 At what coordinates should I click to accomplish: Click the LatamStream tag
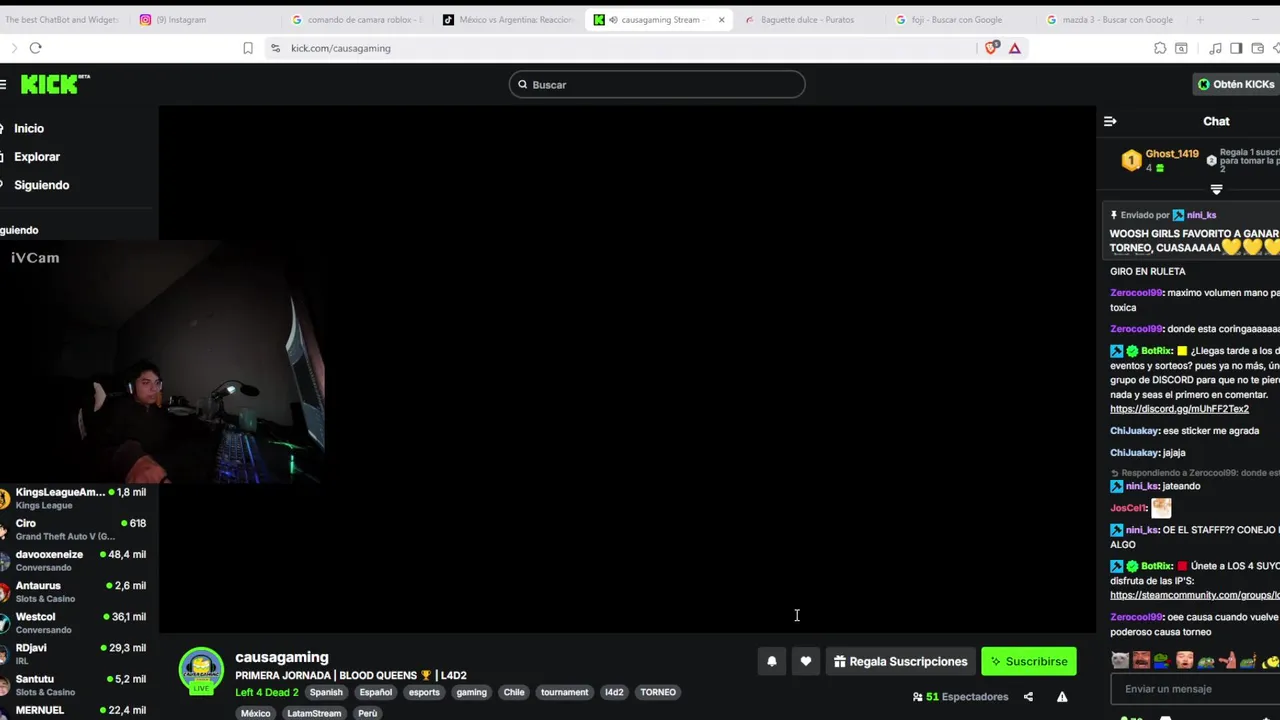click(314, 713)
